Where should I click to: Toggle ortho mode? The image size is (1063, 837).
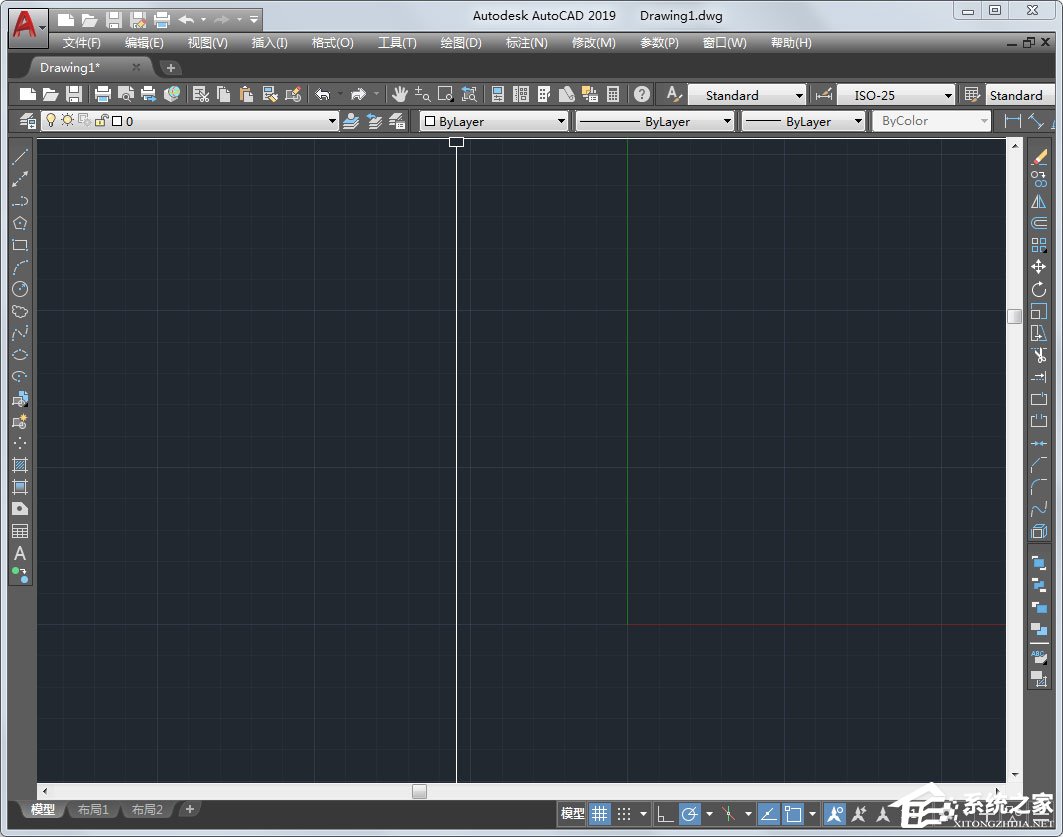667,813
